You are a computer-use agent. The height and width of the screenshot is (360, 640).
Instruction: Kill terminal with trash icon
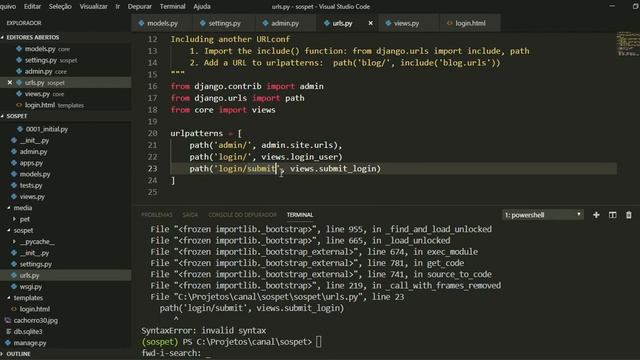[x=629, y=215]
